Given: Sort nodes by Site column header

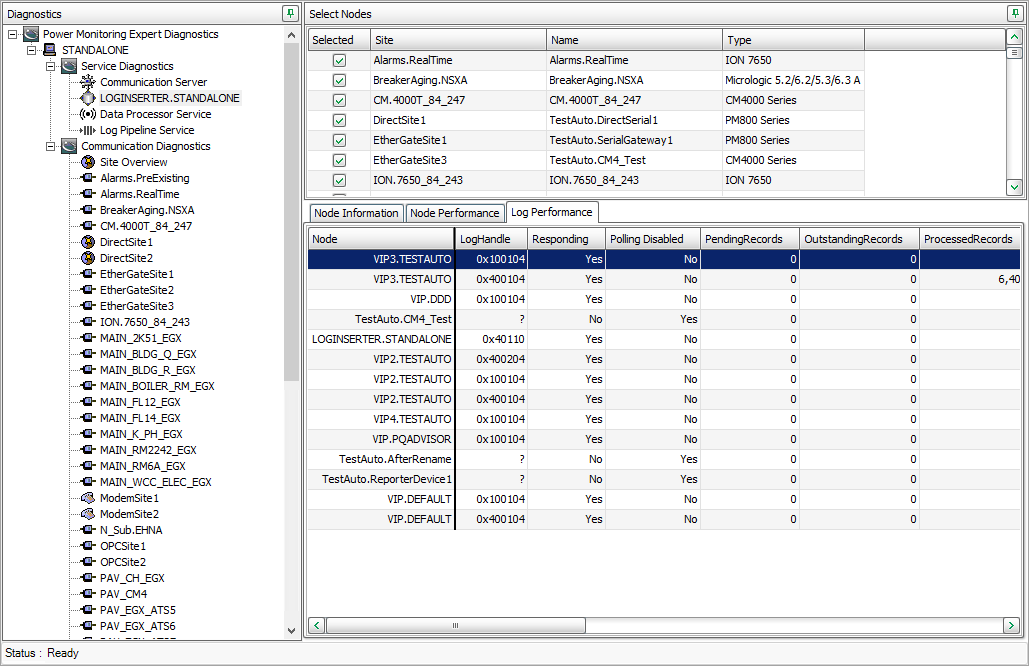Looking at the screenshot, I should 458,40.
